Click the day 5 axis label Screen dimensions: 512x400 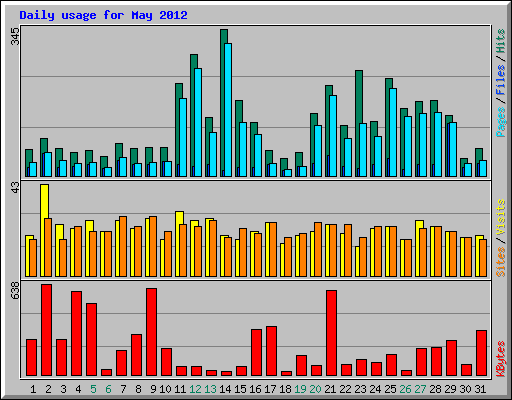pos(93,389)
